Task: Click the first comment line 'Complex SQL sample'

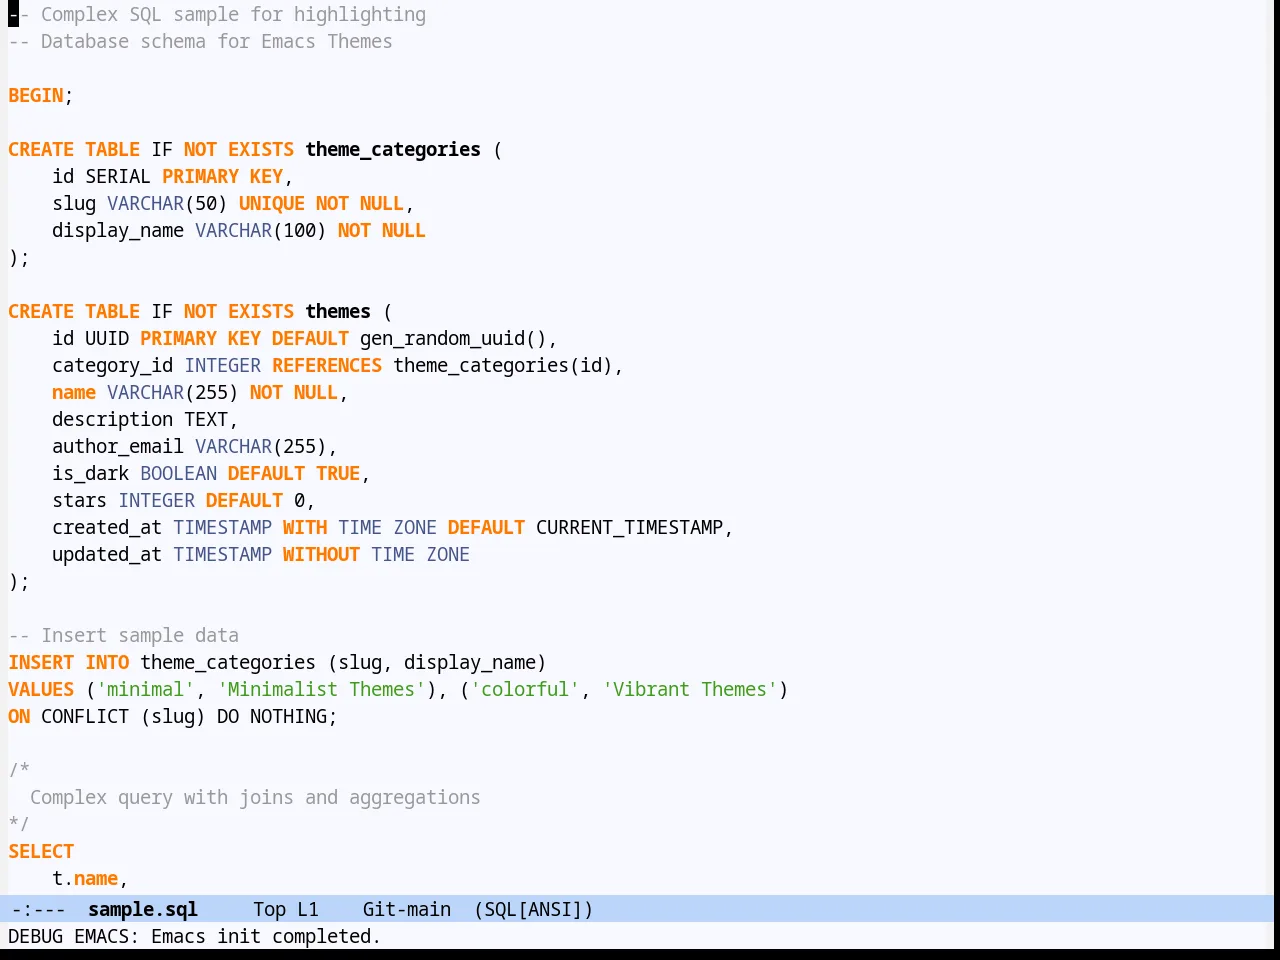Action: point(217,14)
